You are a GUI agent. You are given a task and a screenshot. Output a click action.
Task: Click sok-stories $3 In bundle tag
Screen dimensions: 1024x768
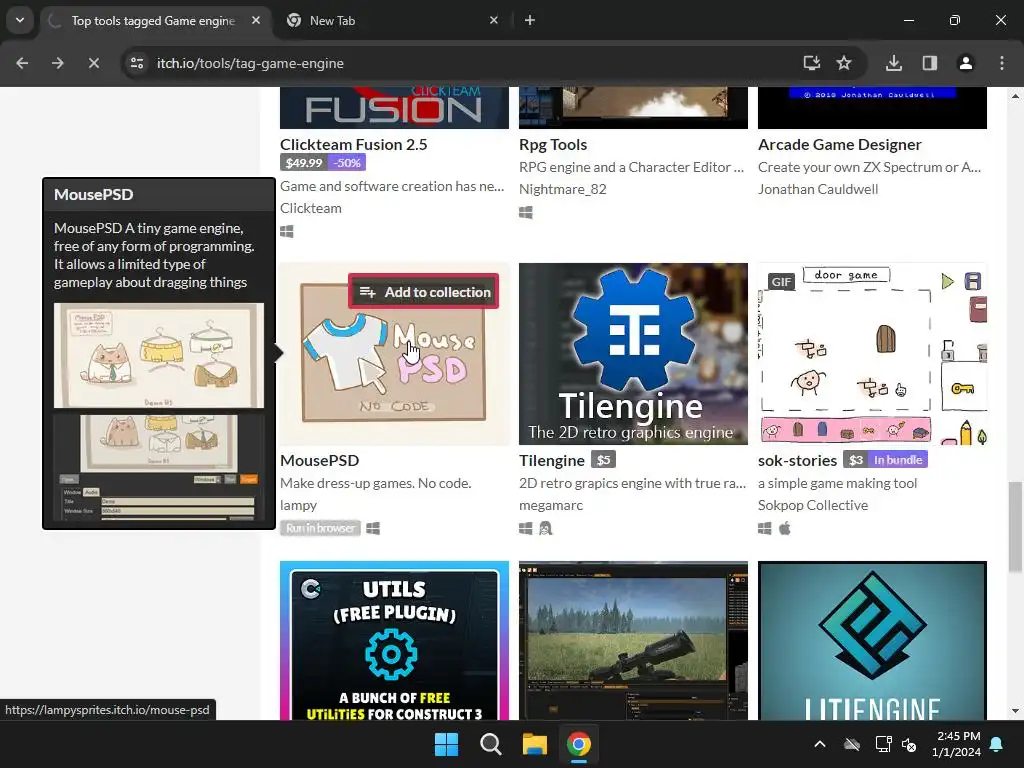[886, 460]
